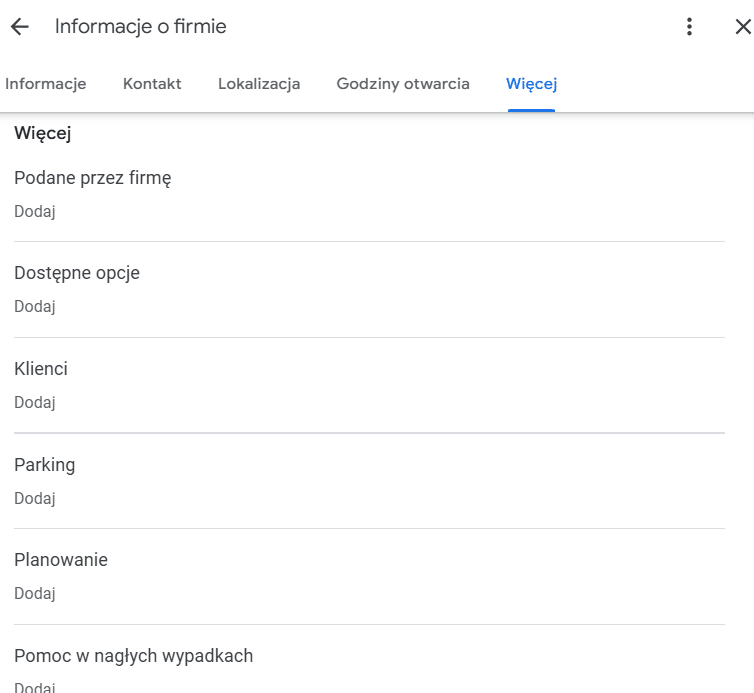Viewport: 754px width, 693px height.
Task: Click Dodaj under Pomoc w nagłych wypadkach
Action: [35, 687]
